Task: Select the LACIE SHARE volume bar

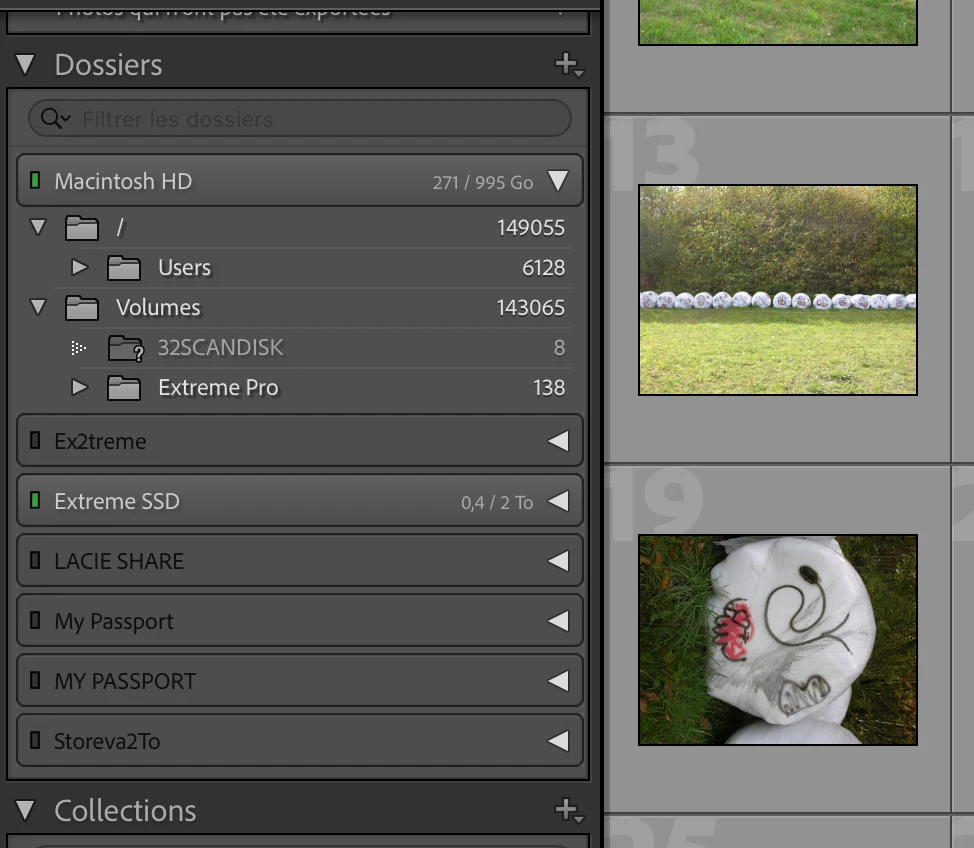Action: [x=299, y=560]
